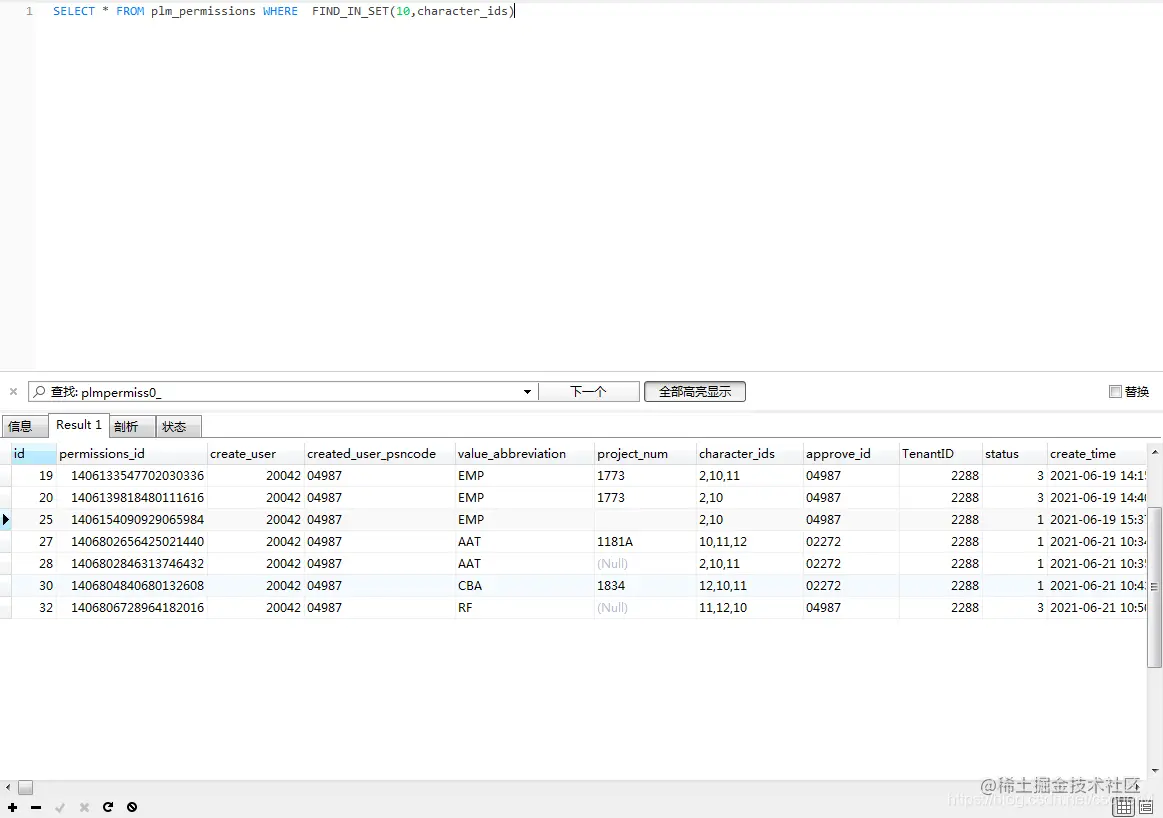Image resolution: width=1163 pixels, height=818 pixels.
Task: Click character_ids cell 11,12,10
Action: (x=750, y=607)
